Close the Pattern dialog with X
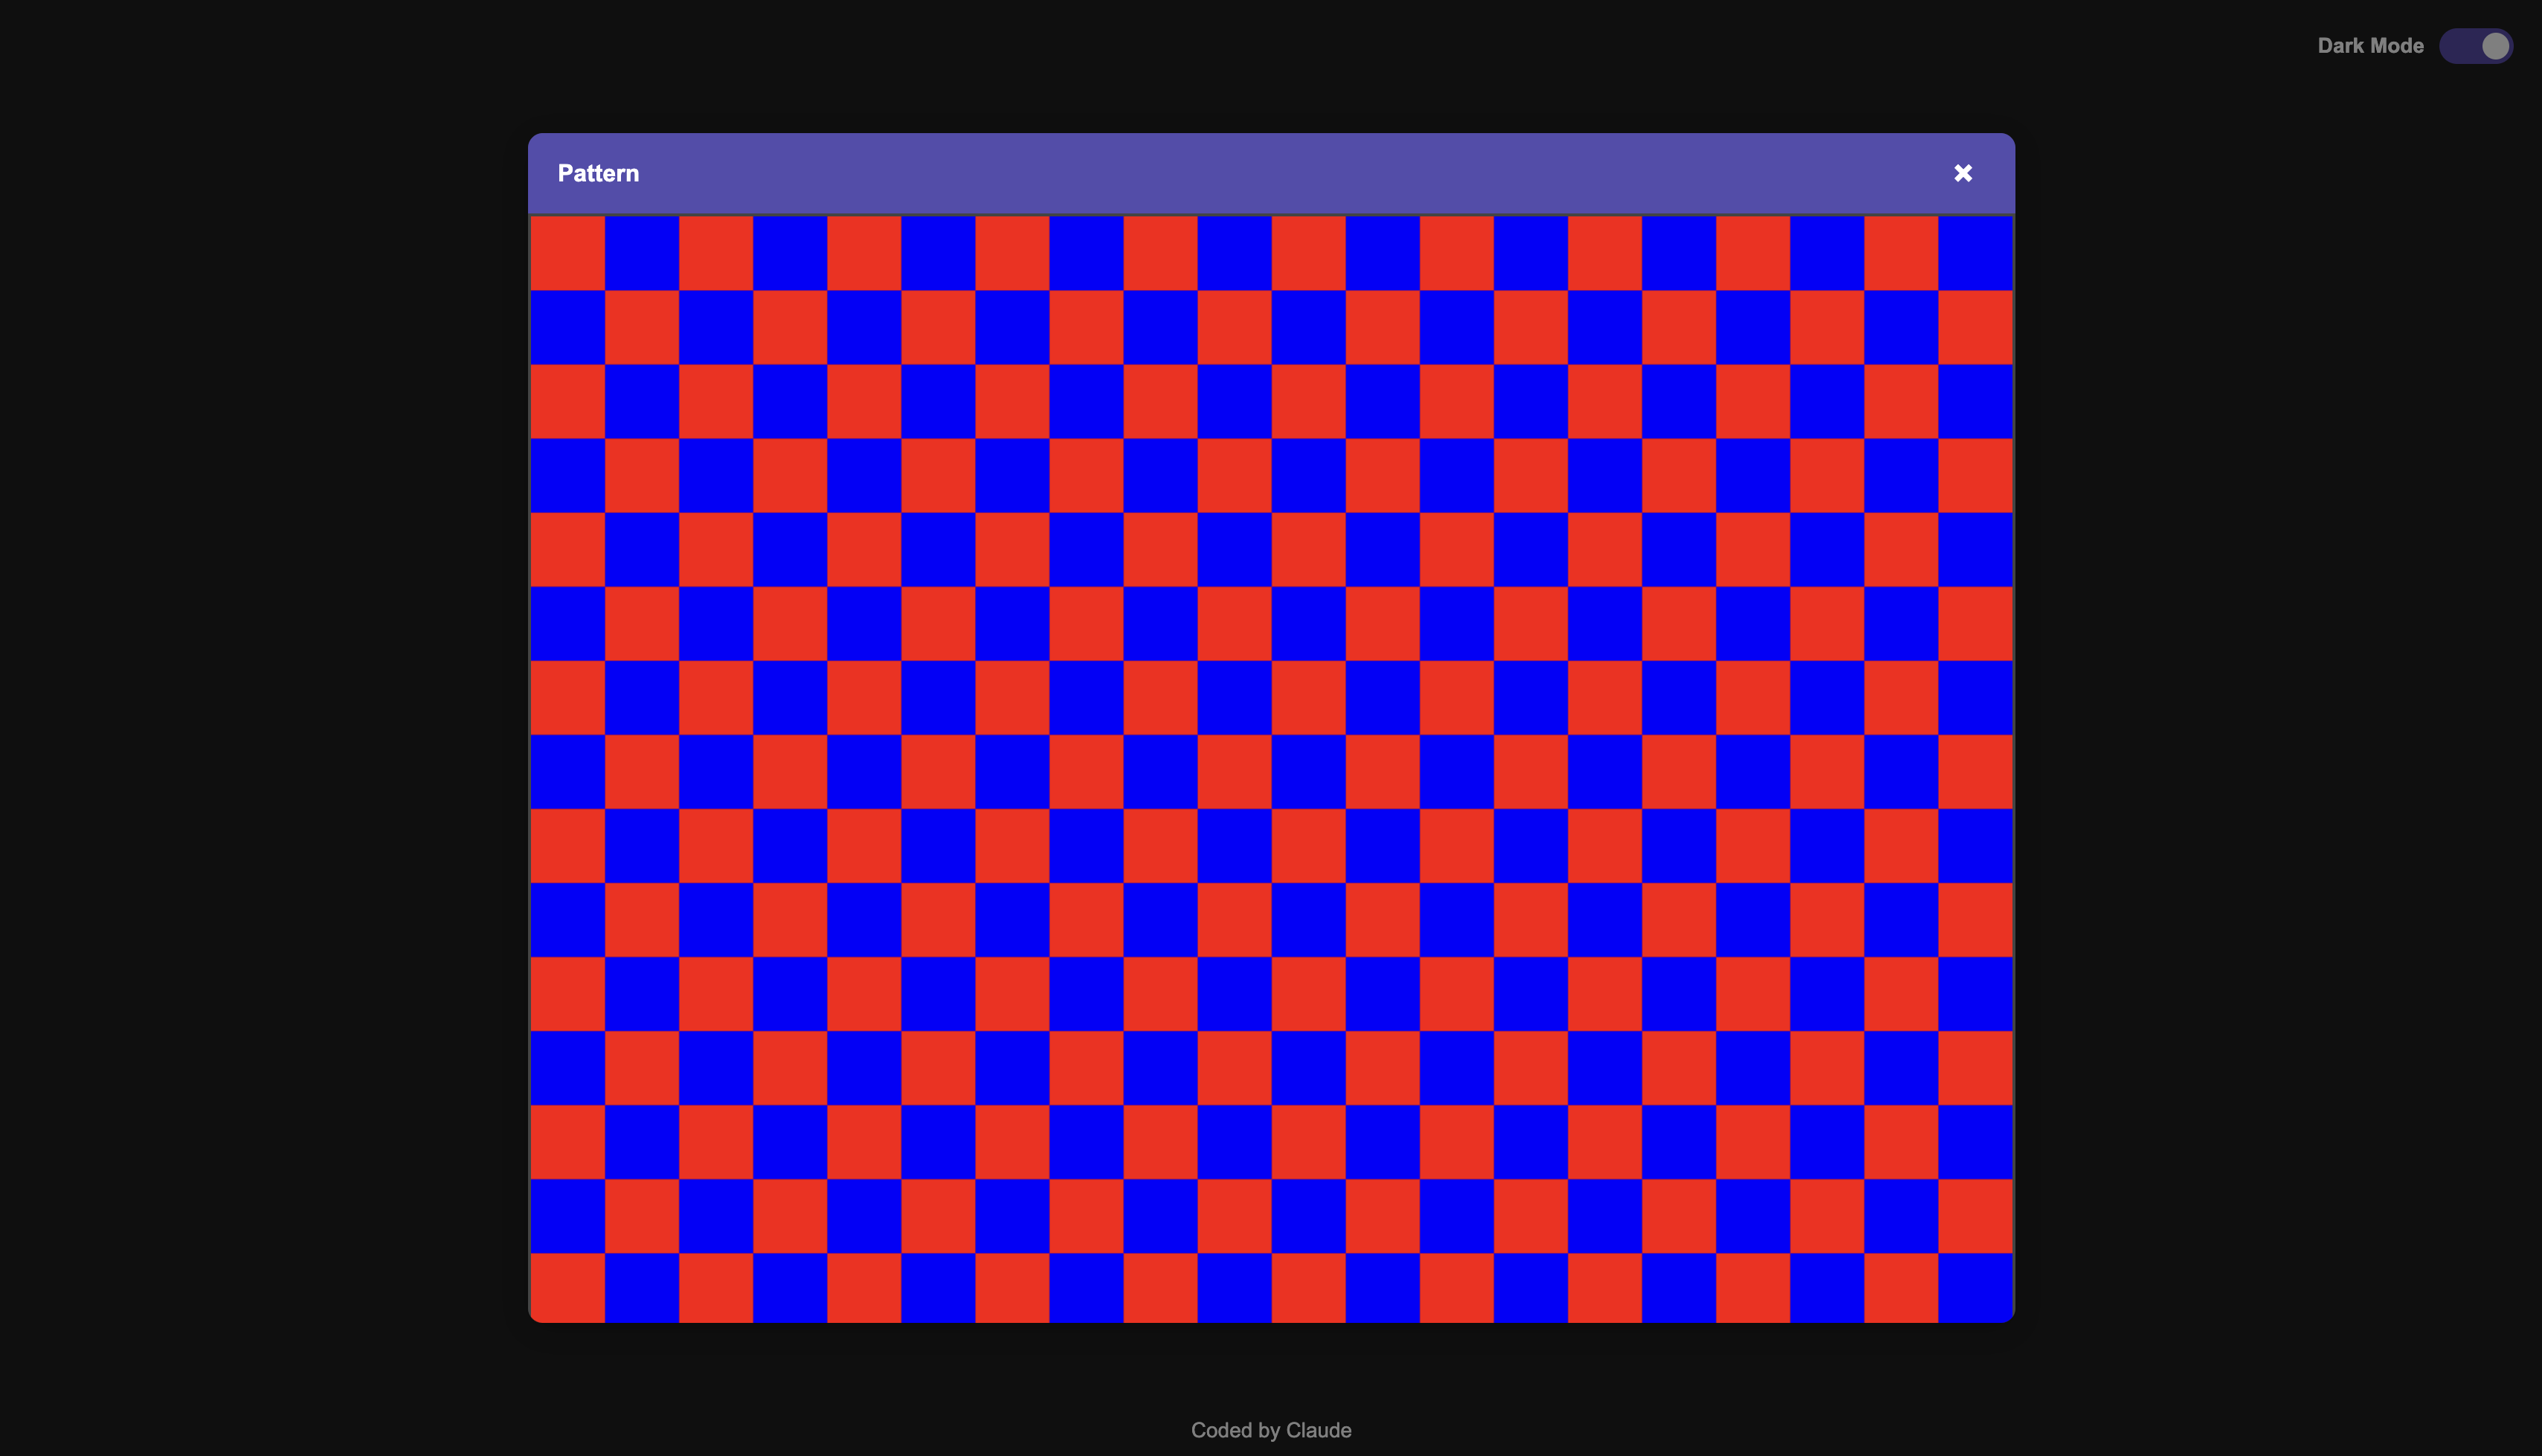 1962,173
